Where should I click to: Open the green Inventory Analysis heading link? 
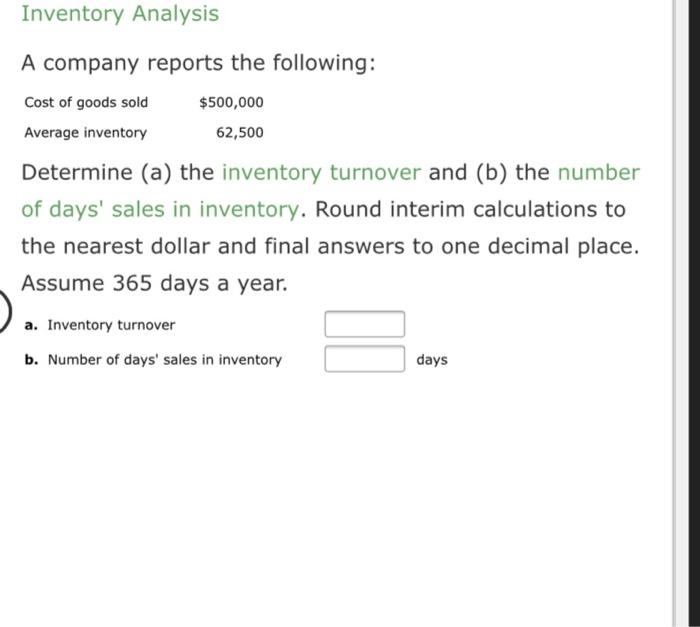120,13
